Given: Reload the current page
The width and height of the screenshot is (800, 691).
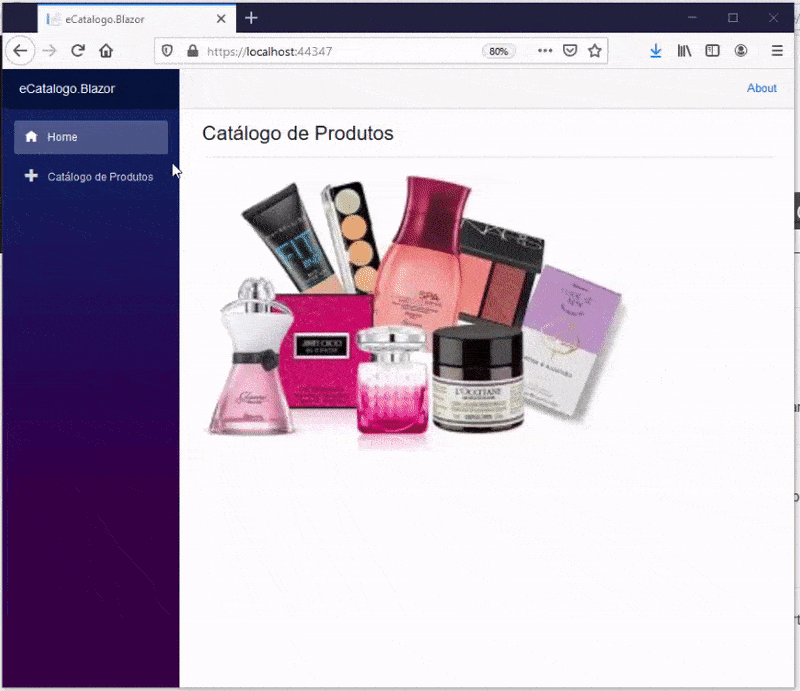Looking at the screenshot, I should (x=78, y=51).
